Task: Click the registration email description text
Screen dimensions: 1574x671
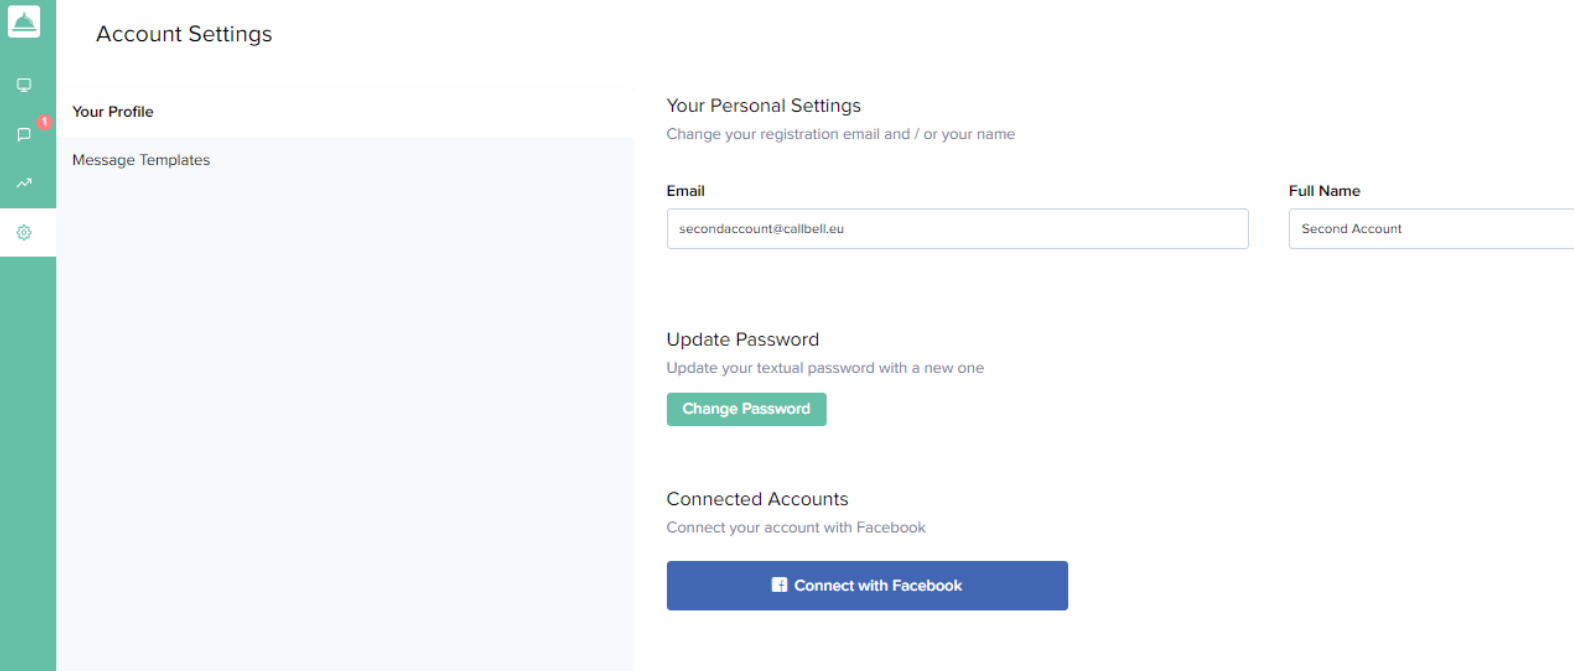Action: (x=840, y=134)
